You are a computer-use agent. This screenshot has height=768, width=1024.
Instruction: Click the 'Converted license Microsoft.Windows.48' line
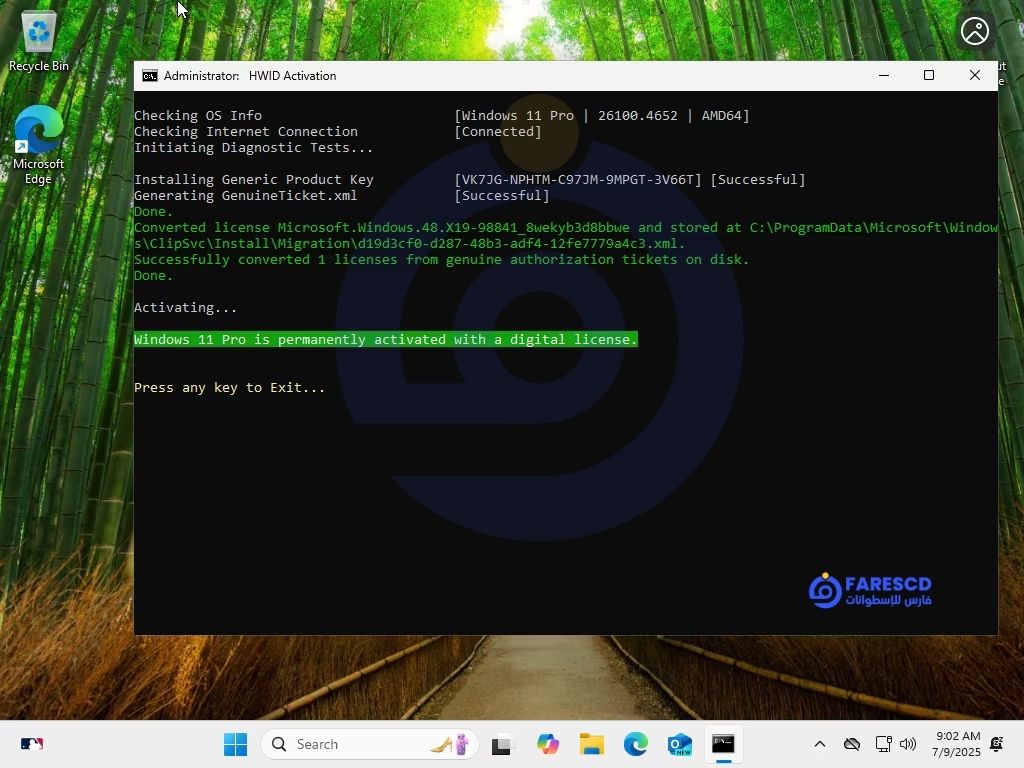pos(566,236)
